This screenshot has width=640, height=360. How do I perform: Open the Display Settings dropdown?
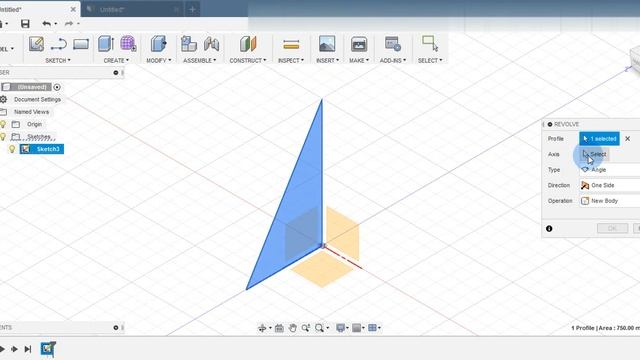coord(342,328)
